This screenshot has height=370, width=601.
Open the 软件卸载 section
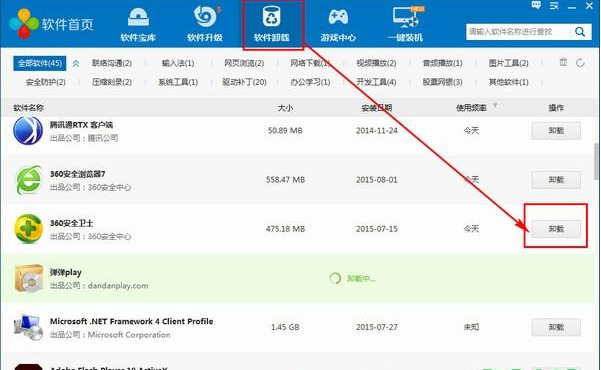(x=272, y=24)
